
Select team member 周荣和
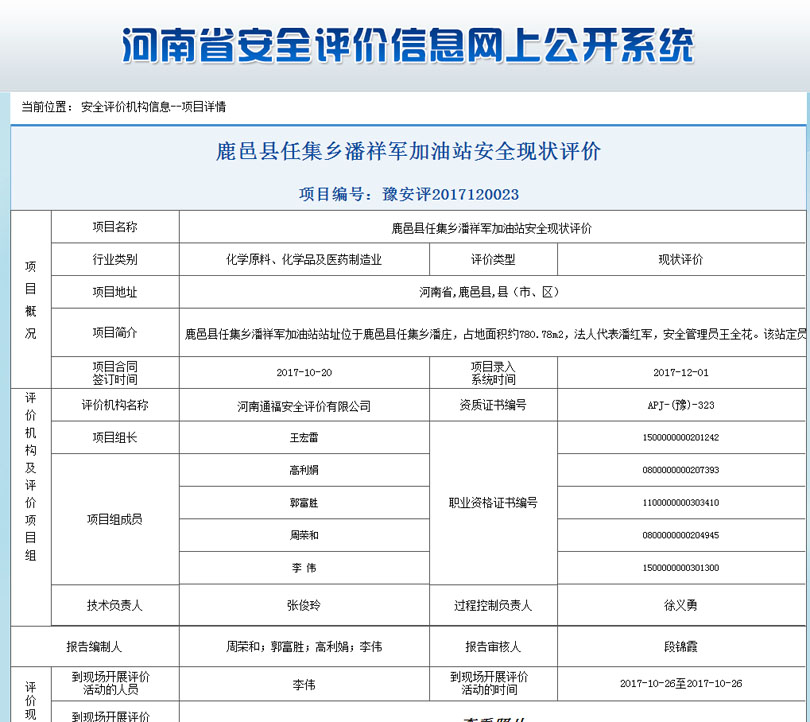pyautogui.click(x=304, y=536)
